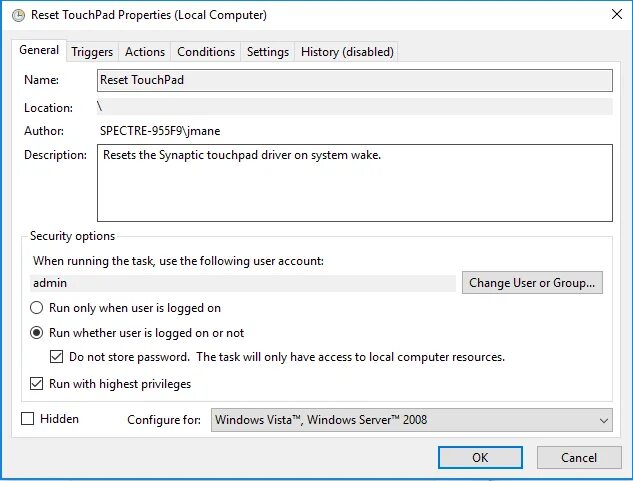Confirm with the OK button

tap(480, 458)
